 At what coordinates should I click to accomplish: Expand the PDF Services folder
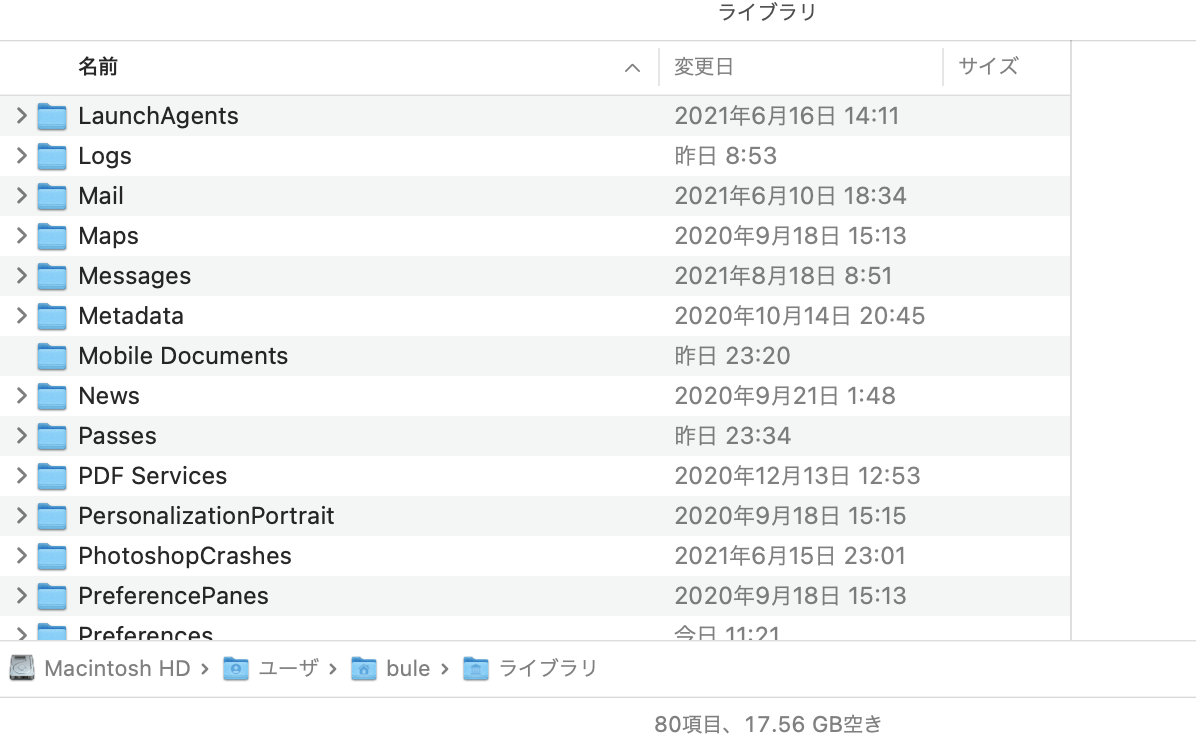pyautogui.click(x=22, y=476)
